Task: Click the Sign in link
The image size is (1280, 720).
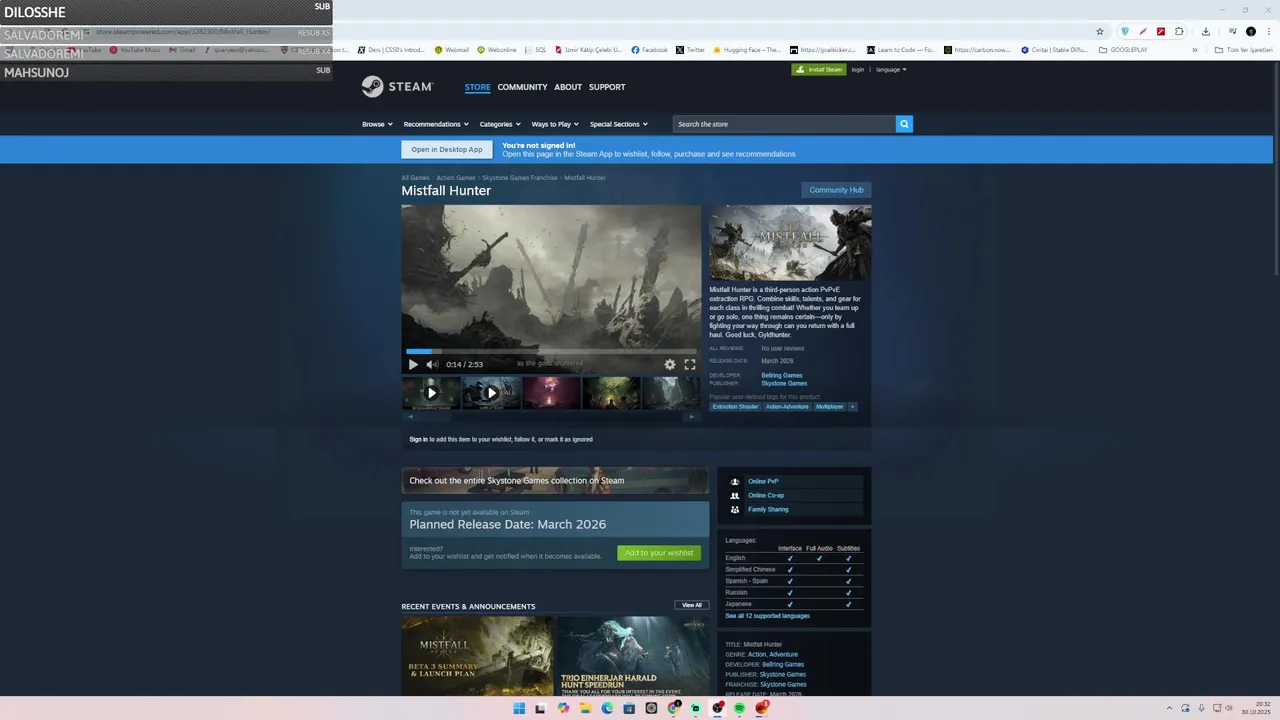Action: point(418,439)
